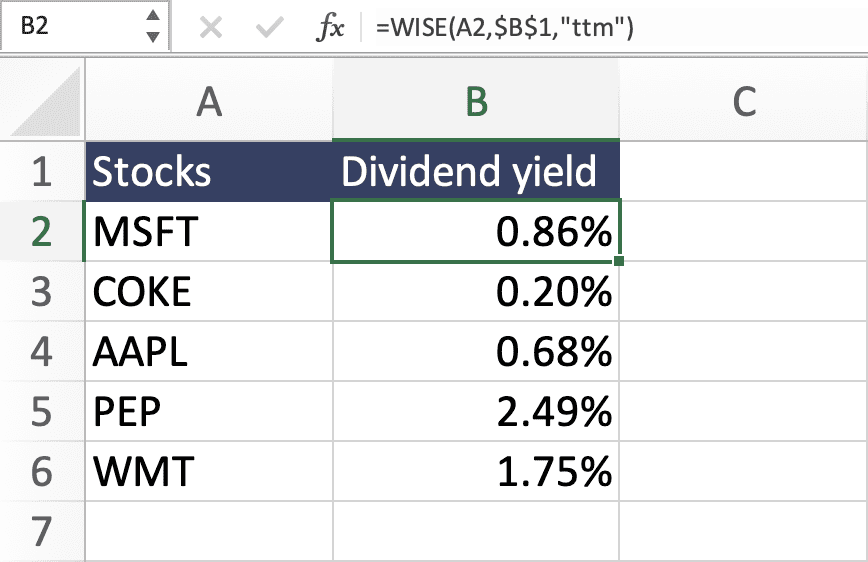Click into the formula bar text
The height and width of the screenshot is (562, 868).
600,29
